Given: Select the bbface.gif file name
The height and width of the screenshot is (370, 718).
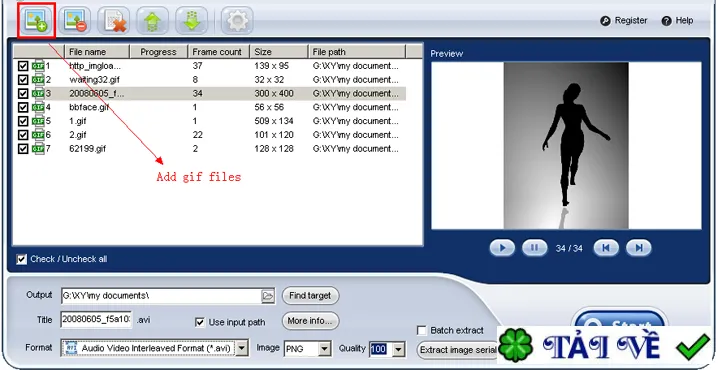Looking at the screenshot, I should point(89,107).
